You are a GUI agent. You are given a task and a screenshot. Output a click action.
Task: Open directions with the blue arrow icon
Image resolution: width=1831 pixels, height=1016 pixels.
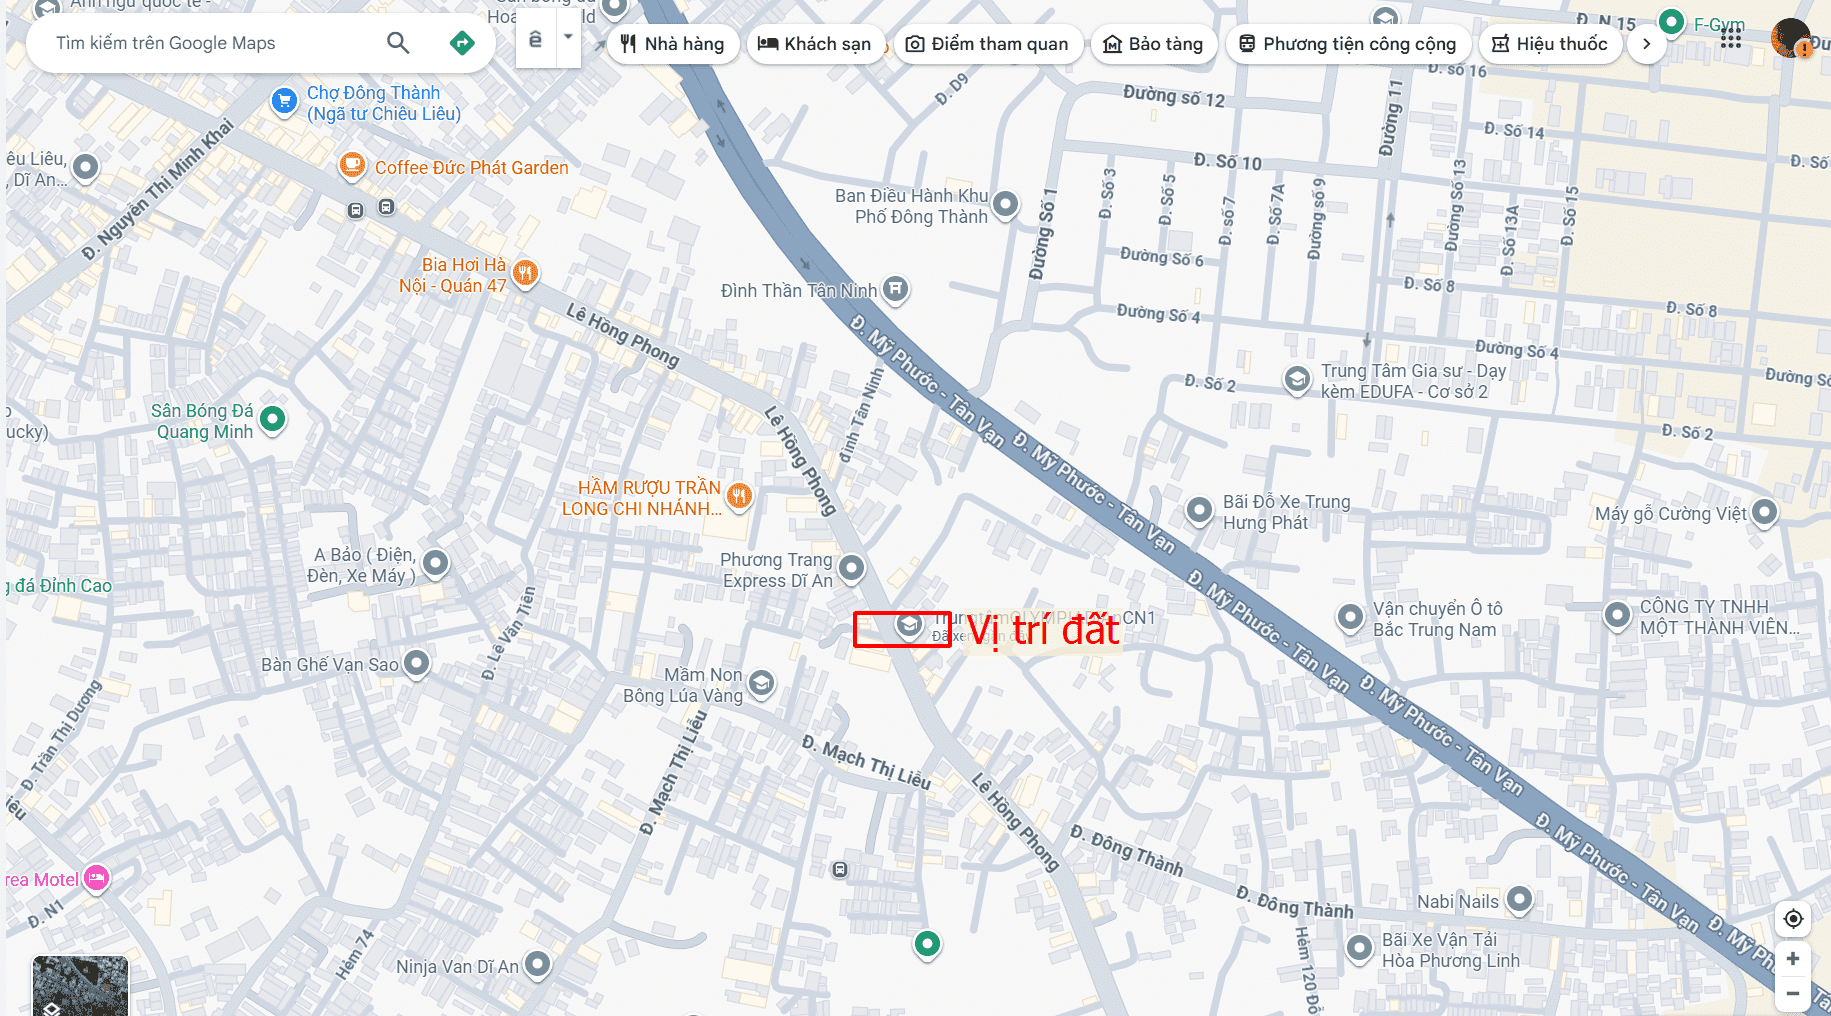(462, 43)
